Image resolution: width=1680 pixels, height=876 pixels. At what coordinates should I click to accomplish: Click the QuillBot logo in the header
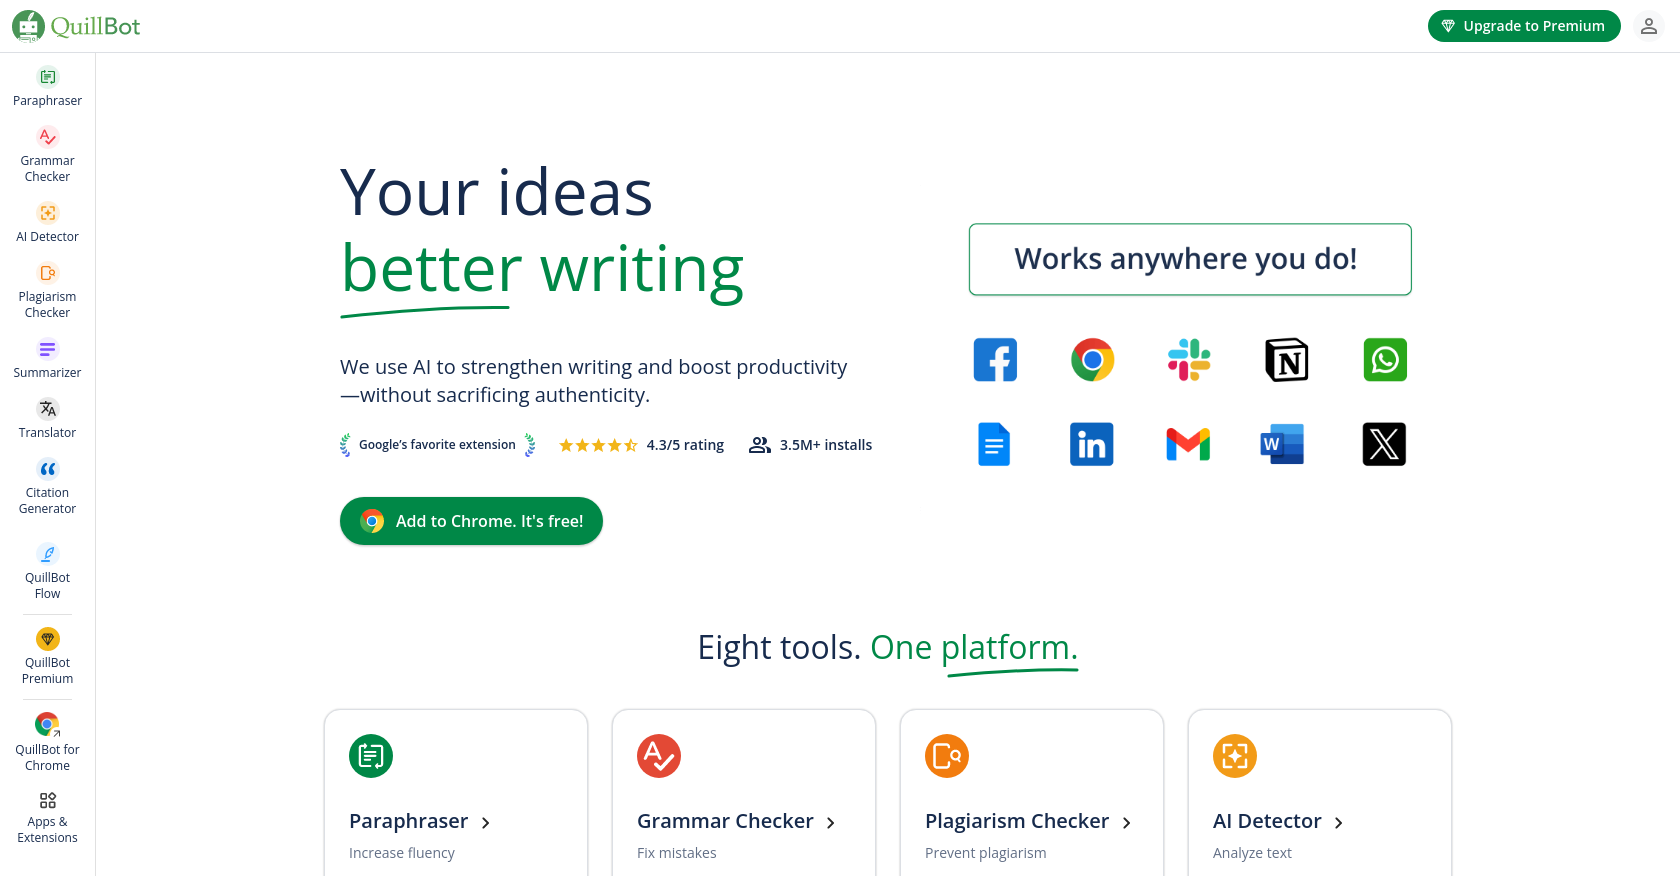coord(75,26)
